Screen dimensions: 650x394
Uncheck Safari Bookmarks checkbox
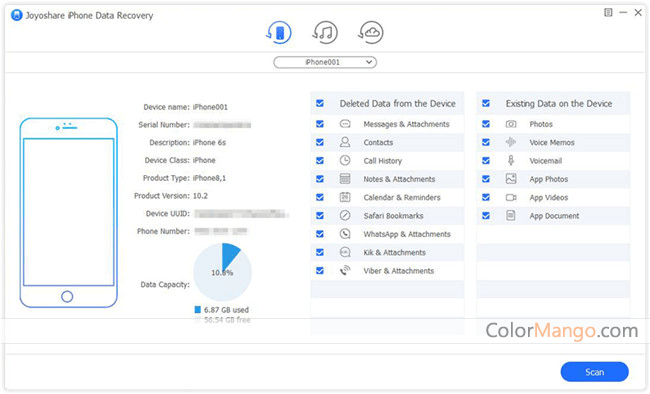click(x=320, y=215)
